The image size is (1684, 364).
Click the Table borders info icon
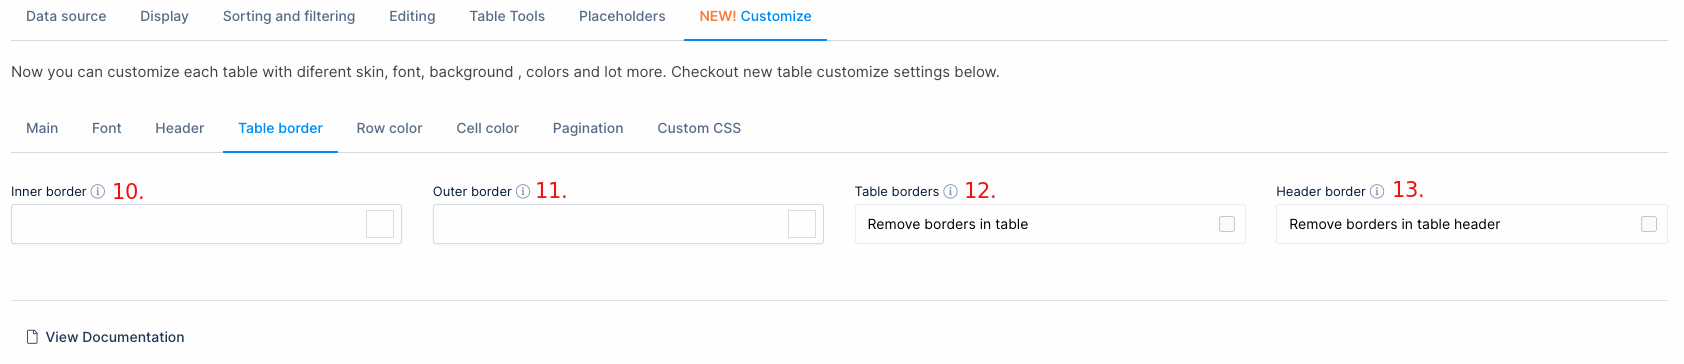click(x=950, y=191)
